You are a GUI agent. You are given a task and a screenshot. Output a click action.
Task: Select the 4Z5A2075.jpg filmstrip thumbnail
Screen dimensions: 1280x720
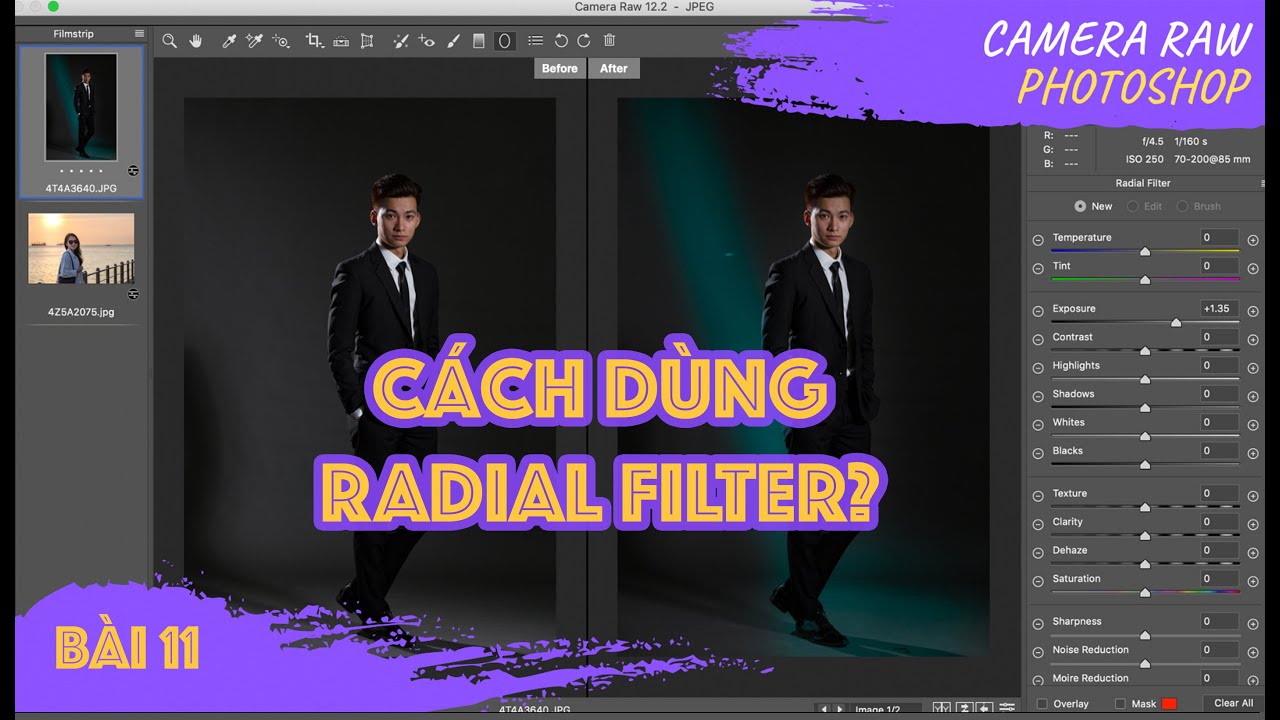81,248
